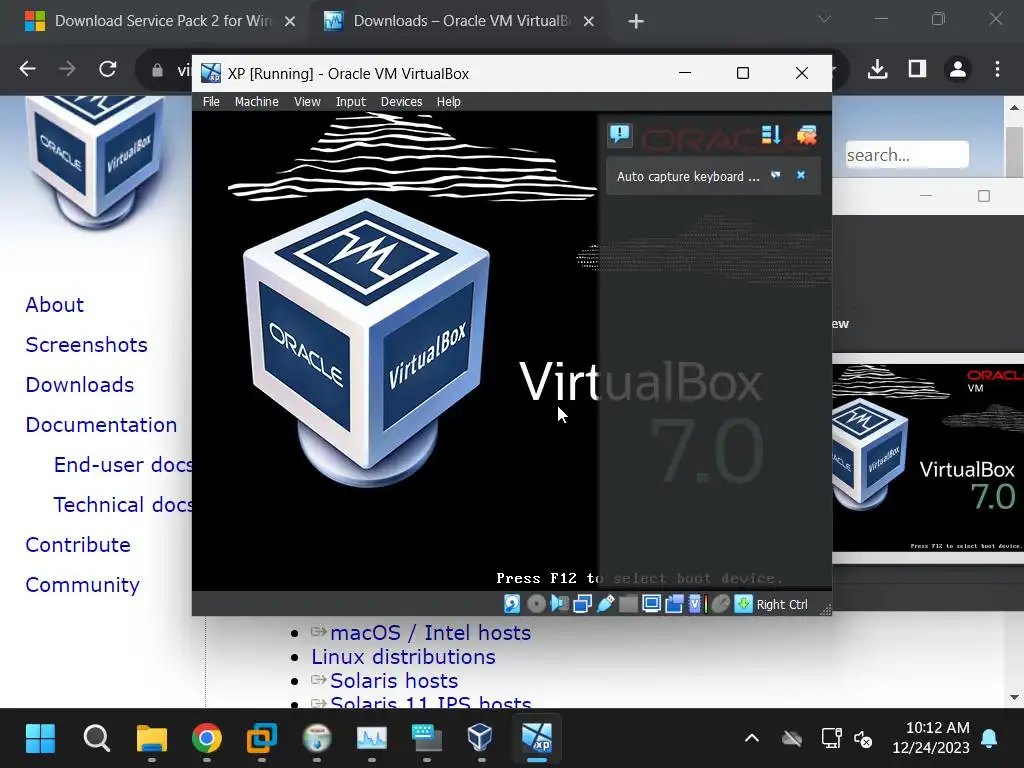Expand the browser tab search chevron
The height and width of the screenshot is (768, 1024).
pyautogui.click(x=824, y=19)
